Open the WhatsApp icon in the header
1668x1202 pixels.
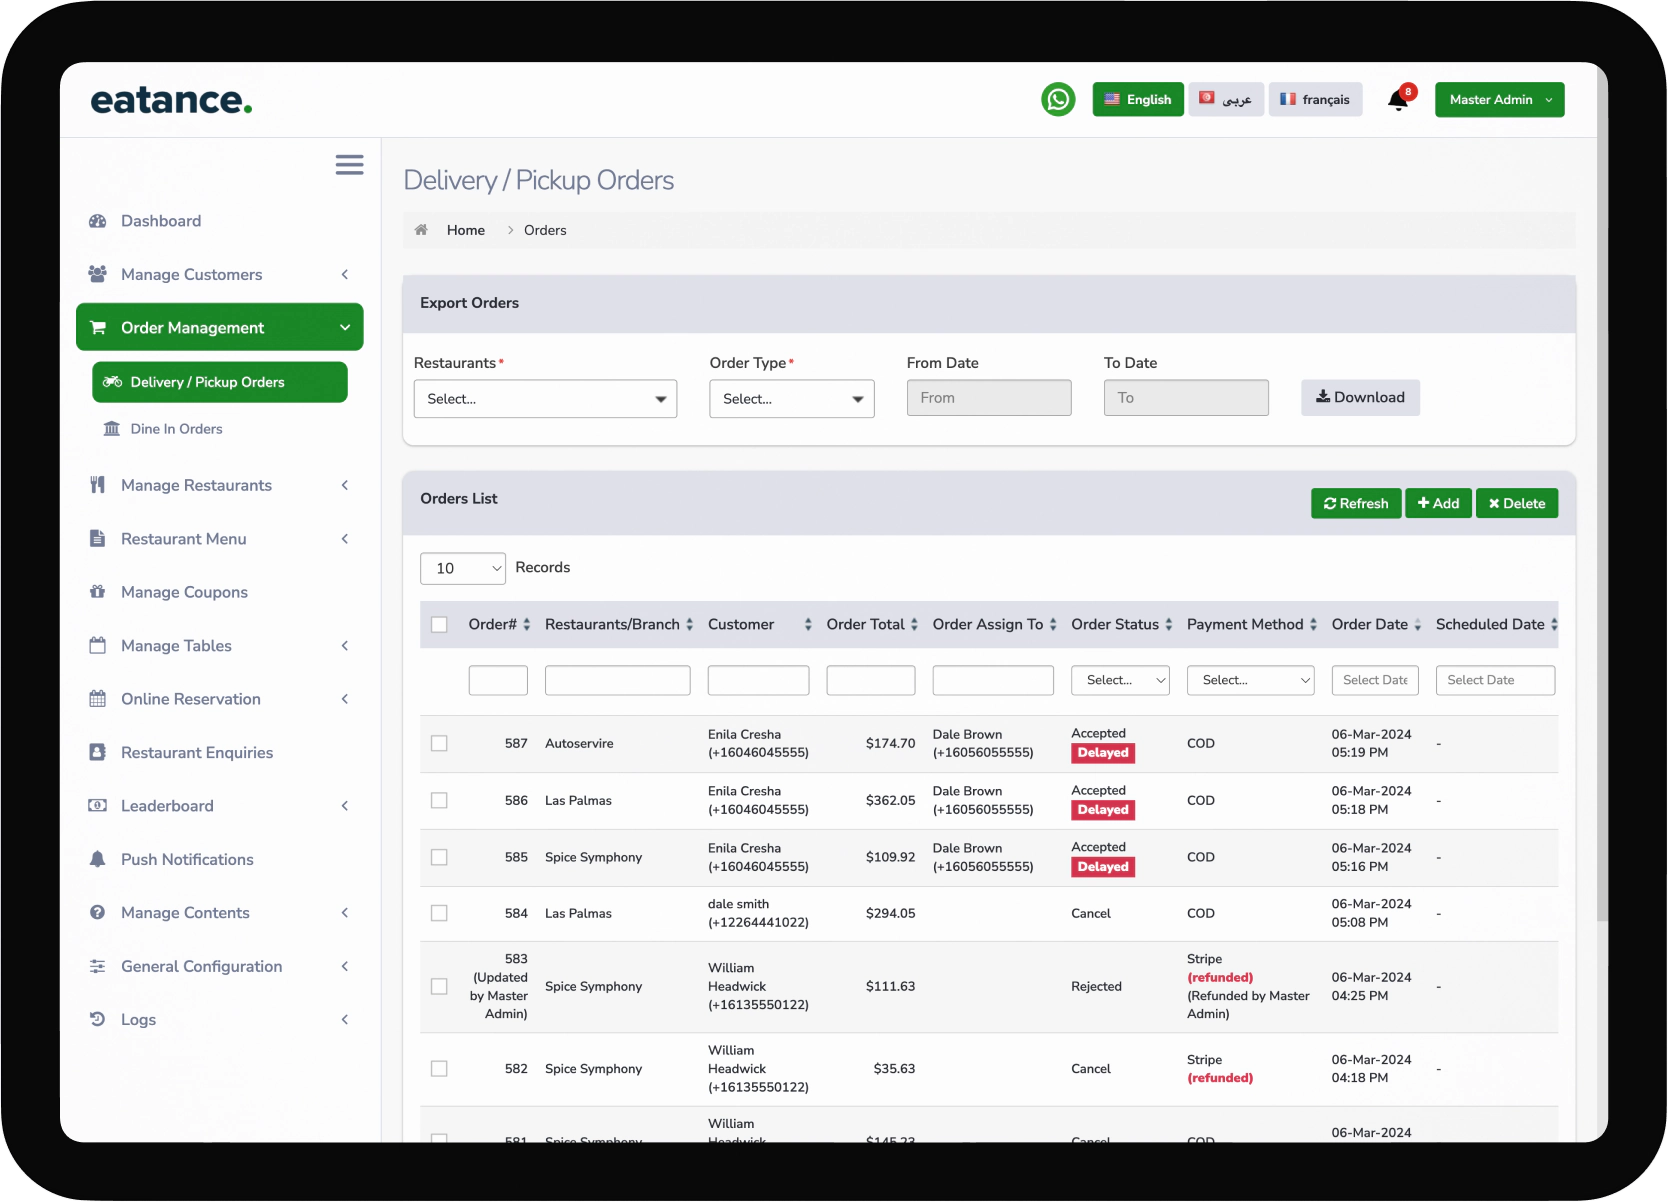pos(1058,99)
